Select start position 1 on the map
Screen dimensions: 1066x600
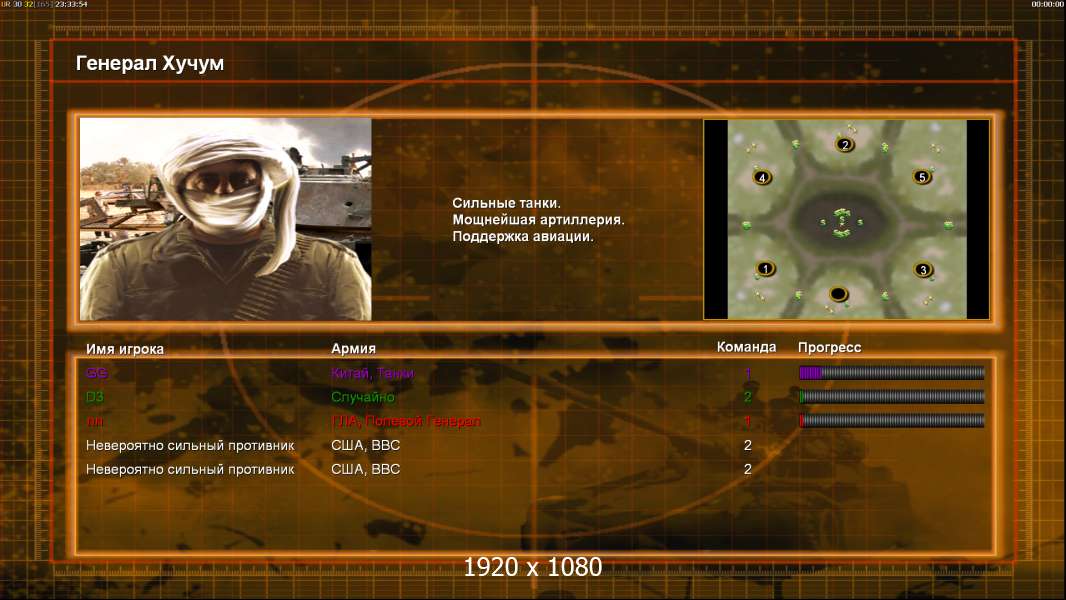(x=766, y=268)
